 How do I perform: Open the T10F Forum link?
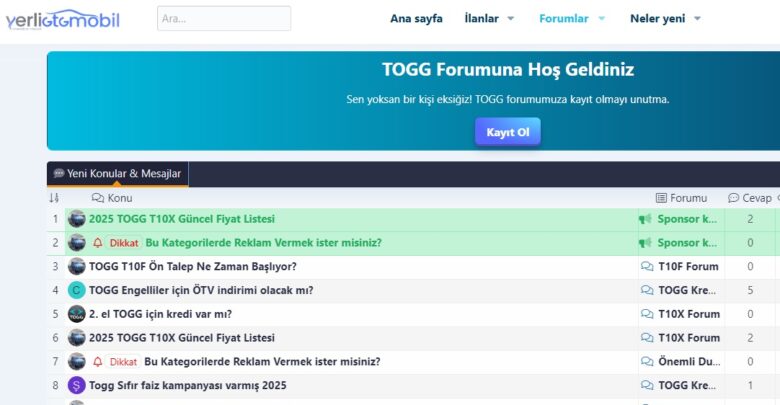688,267
